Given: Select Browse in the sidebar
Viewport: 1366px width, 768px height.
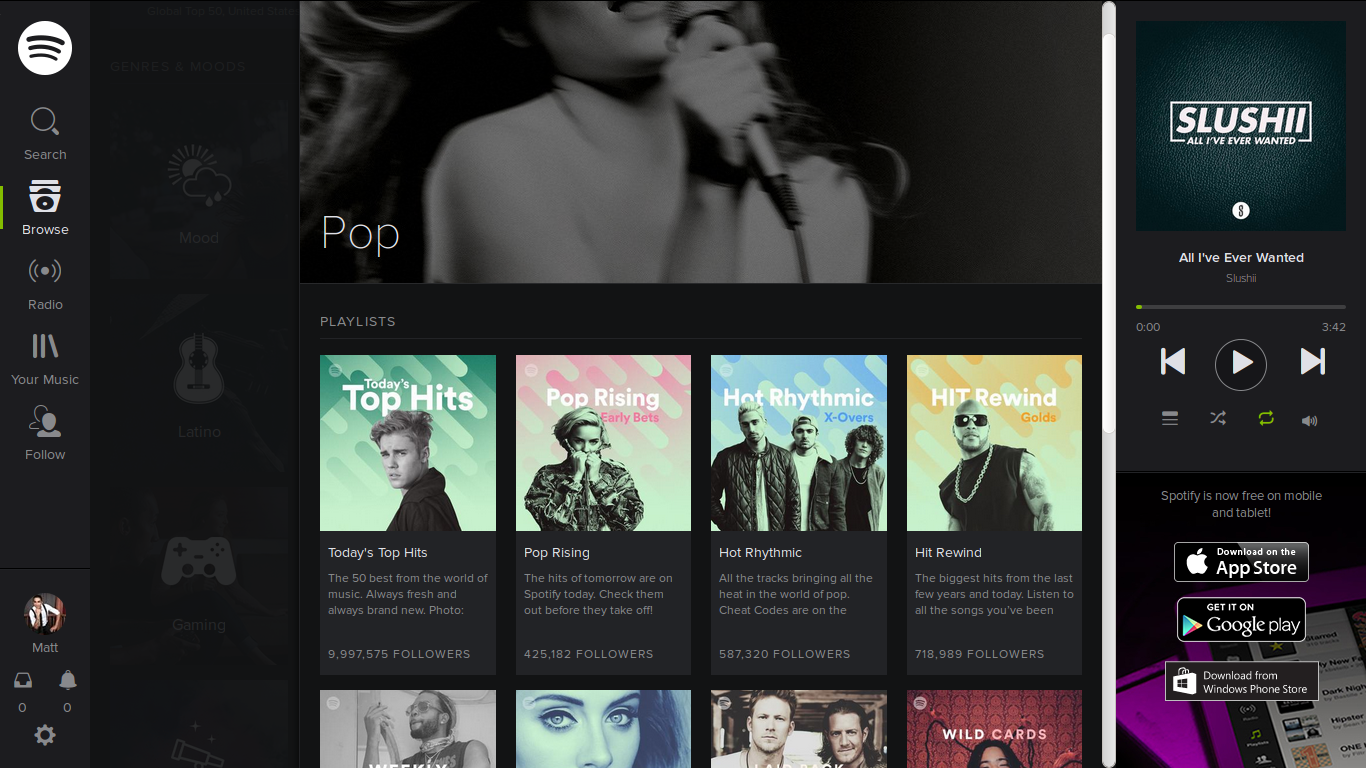Looking at the screenshot, I should tap(45, 208).
